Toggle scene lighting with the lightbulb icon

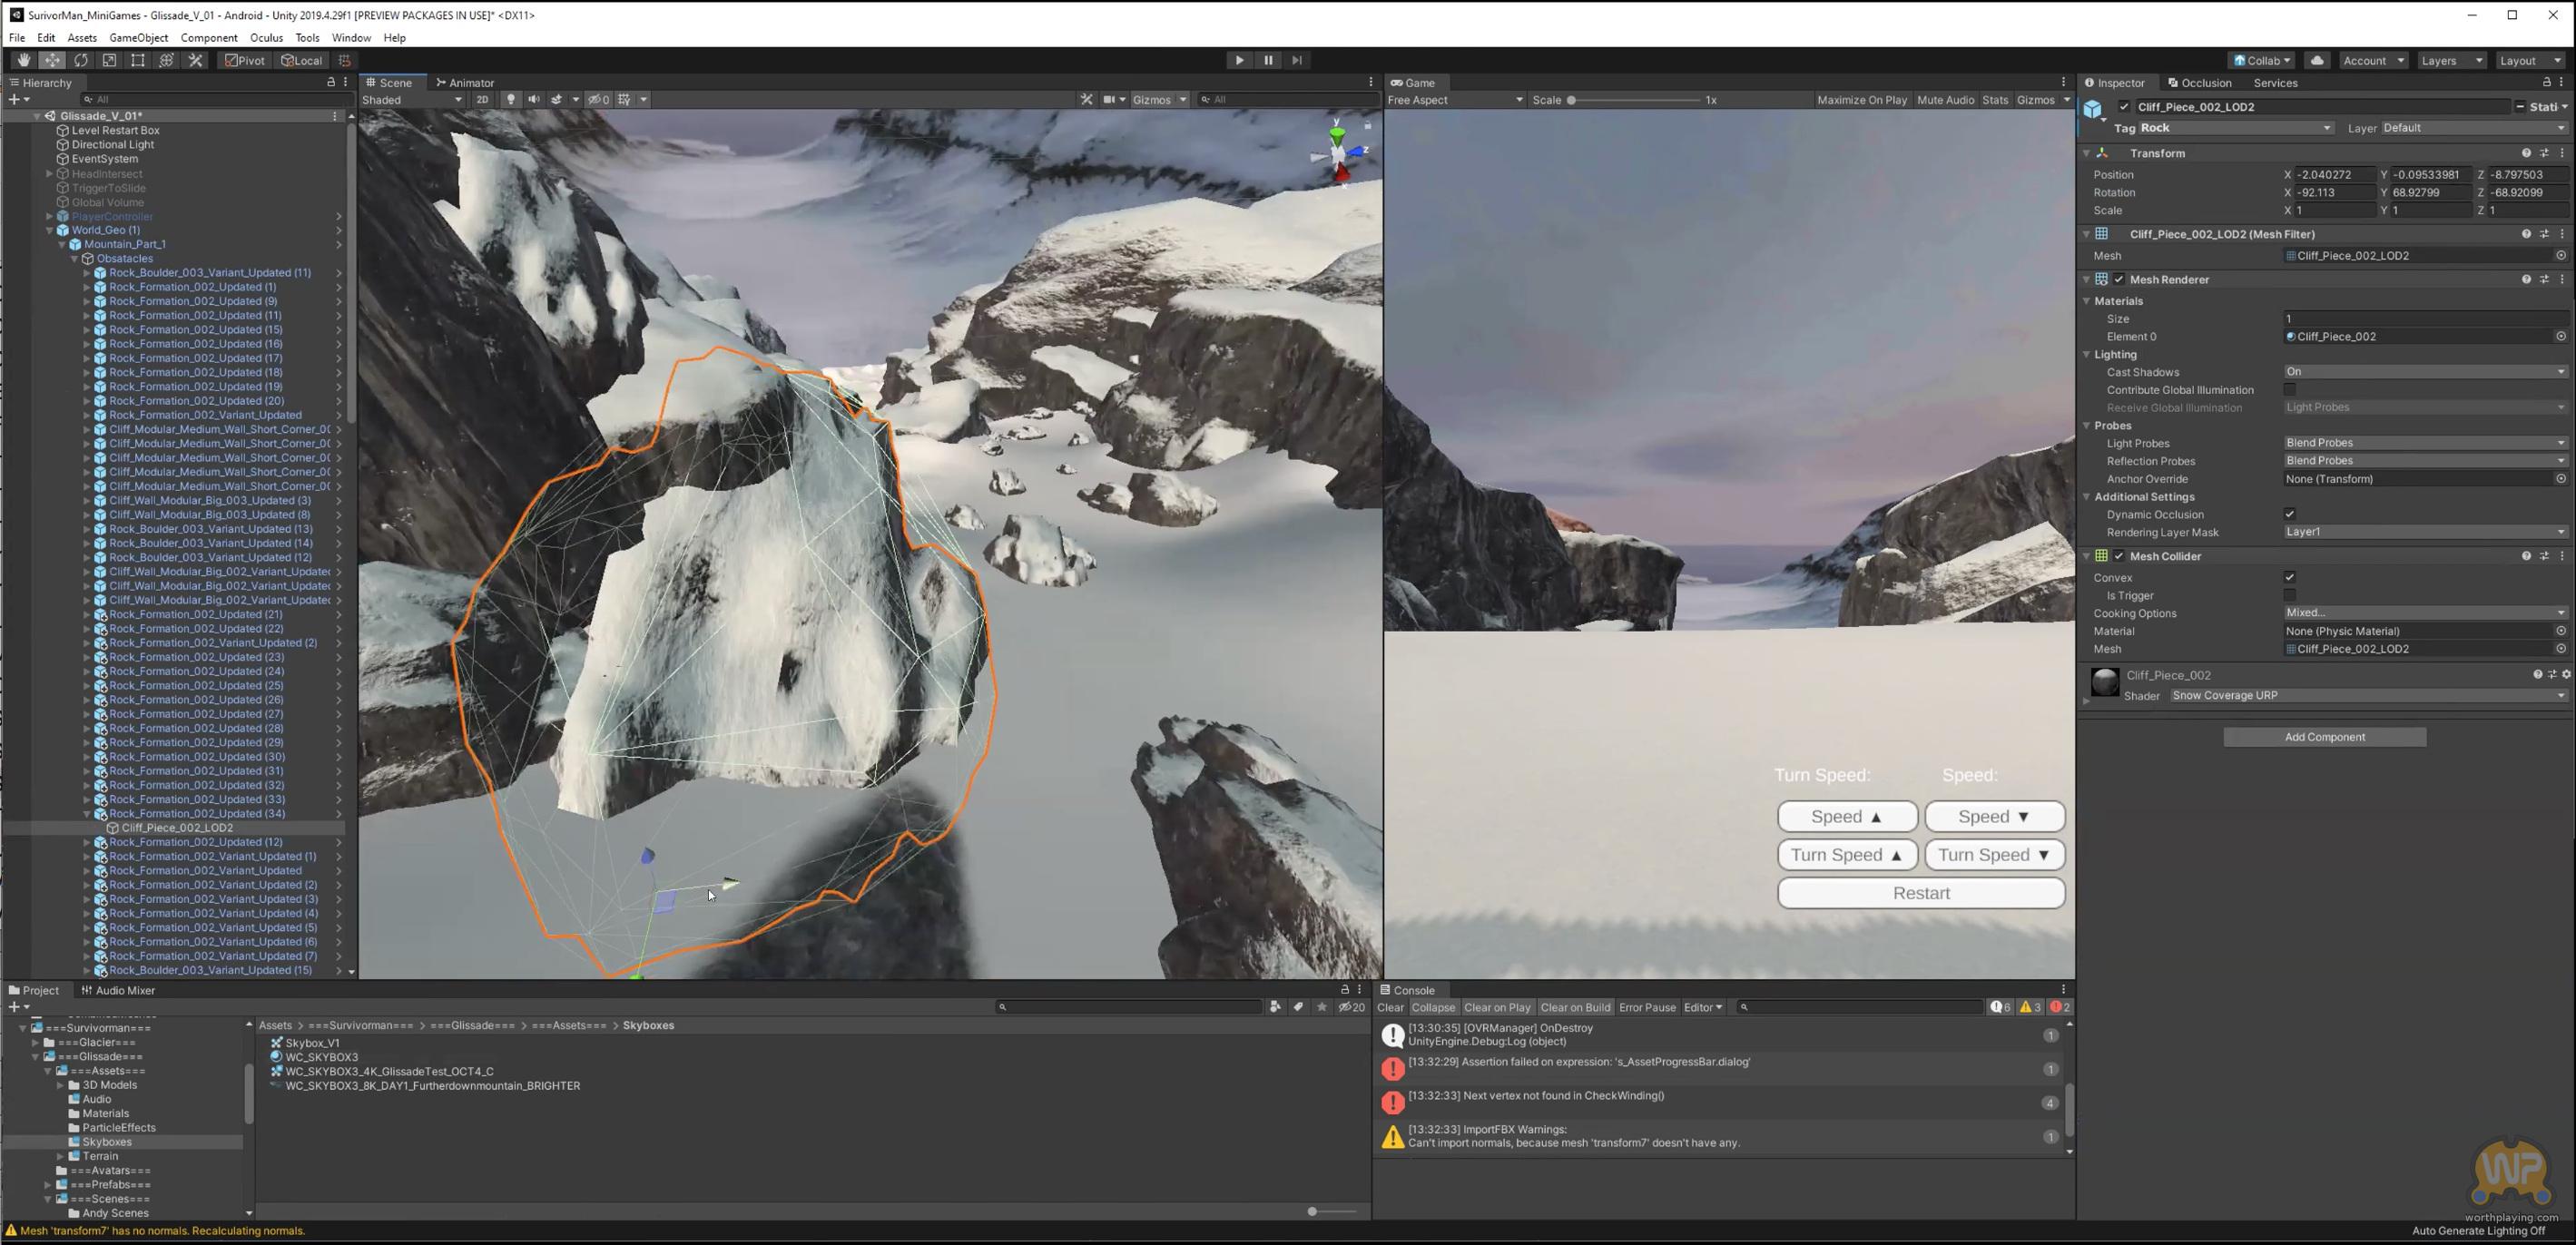(x=511, y=99)
